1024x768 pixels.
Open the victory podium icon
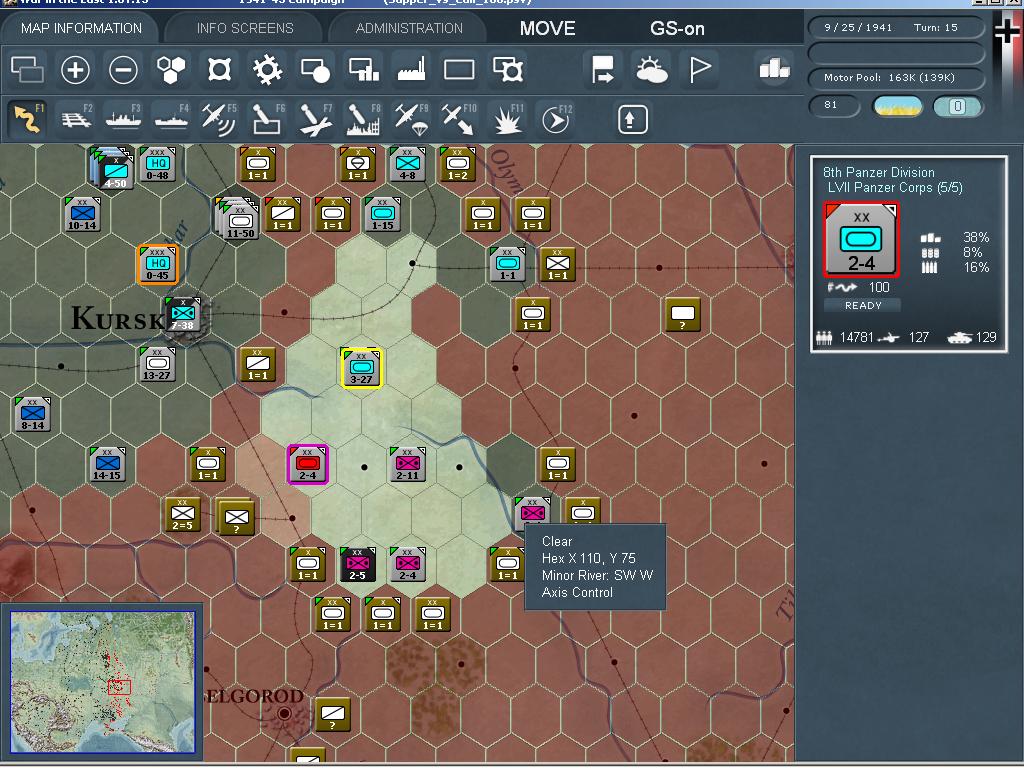775,68
